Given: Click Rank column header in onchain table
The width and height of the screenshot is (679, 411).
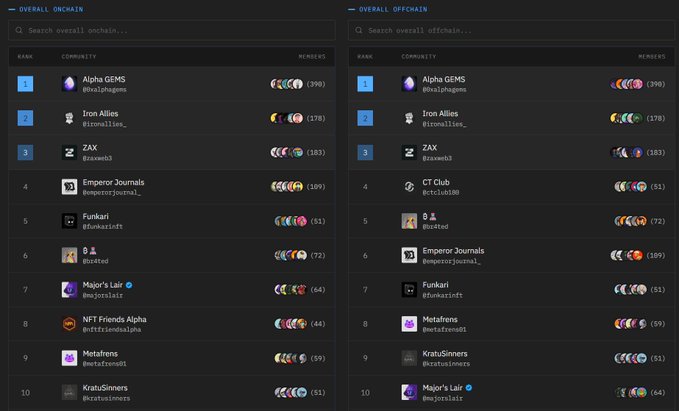Looking at the screenshot, I should [x=25, y=57].
